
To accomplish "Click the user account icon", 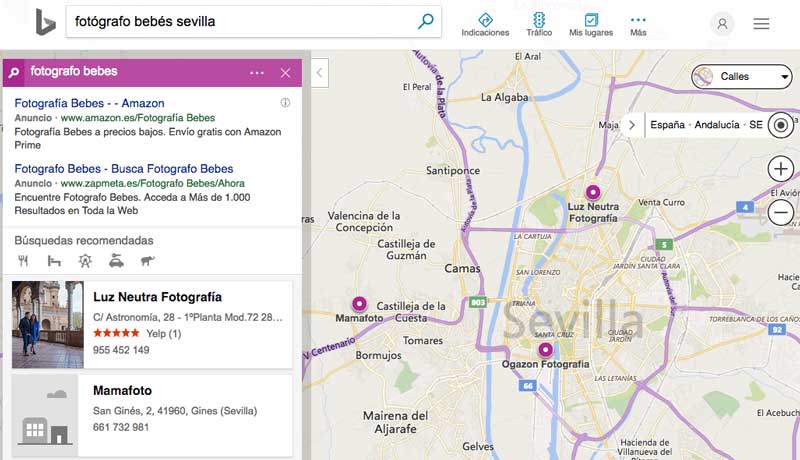I will (722, 23).
